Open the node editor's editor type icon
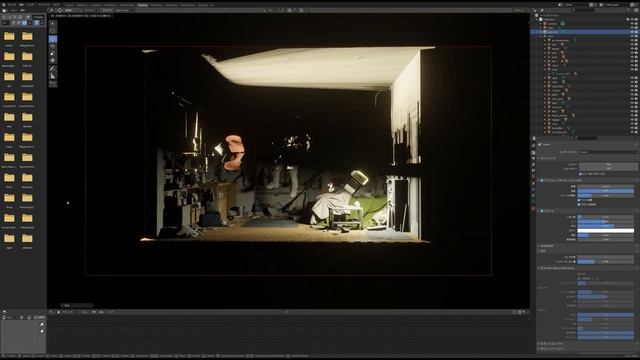The width and height of the screenshot is (640, 360). 51,312
